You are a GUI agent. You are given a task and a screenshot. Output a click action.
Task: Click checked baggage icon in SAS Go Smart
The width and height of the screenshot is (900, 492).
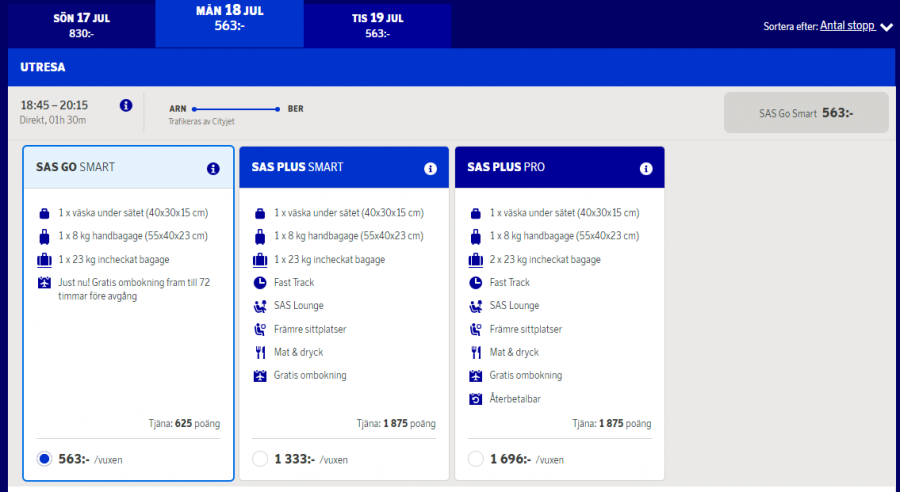[44, 260]
